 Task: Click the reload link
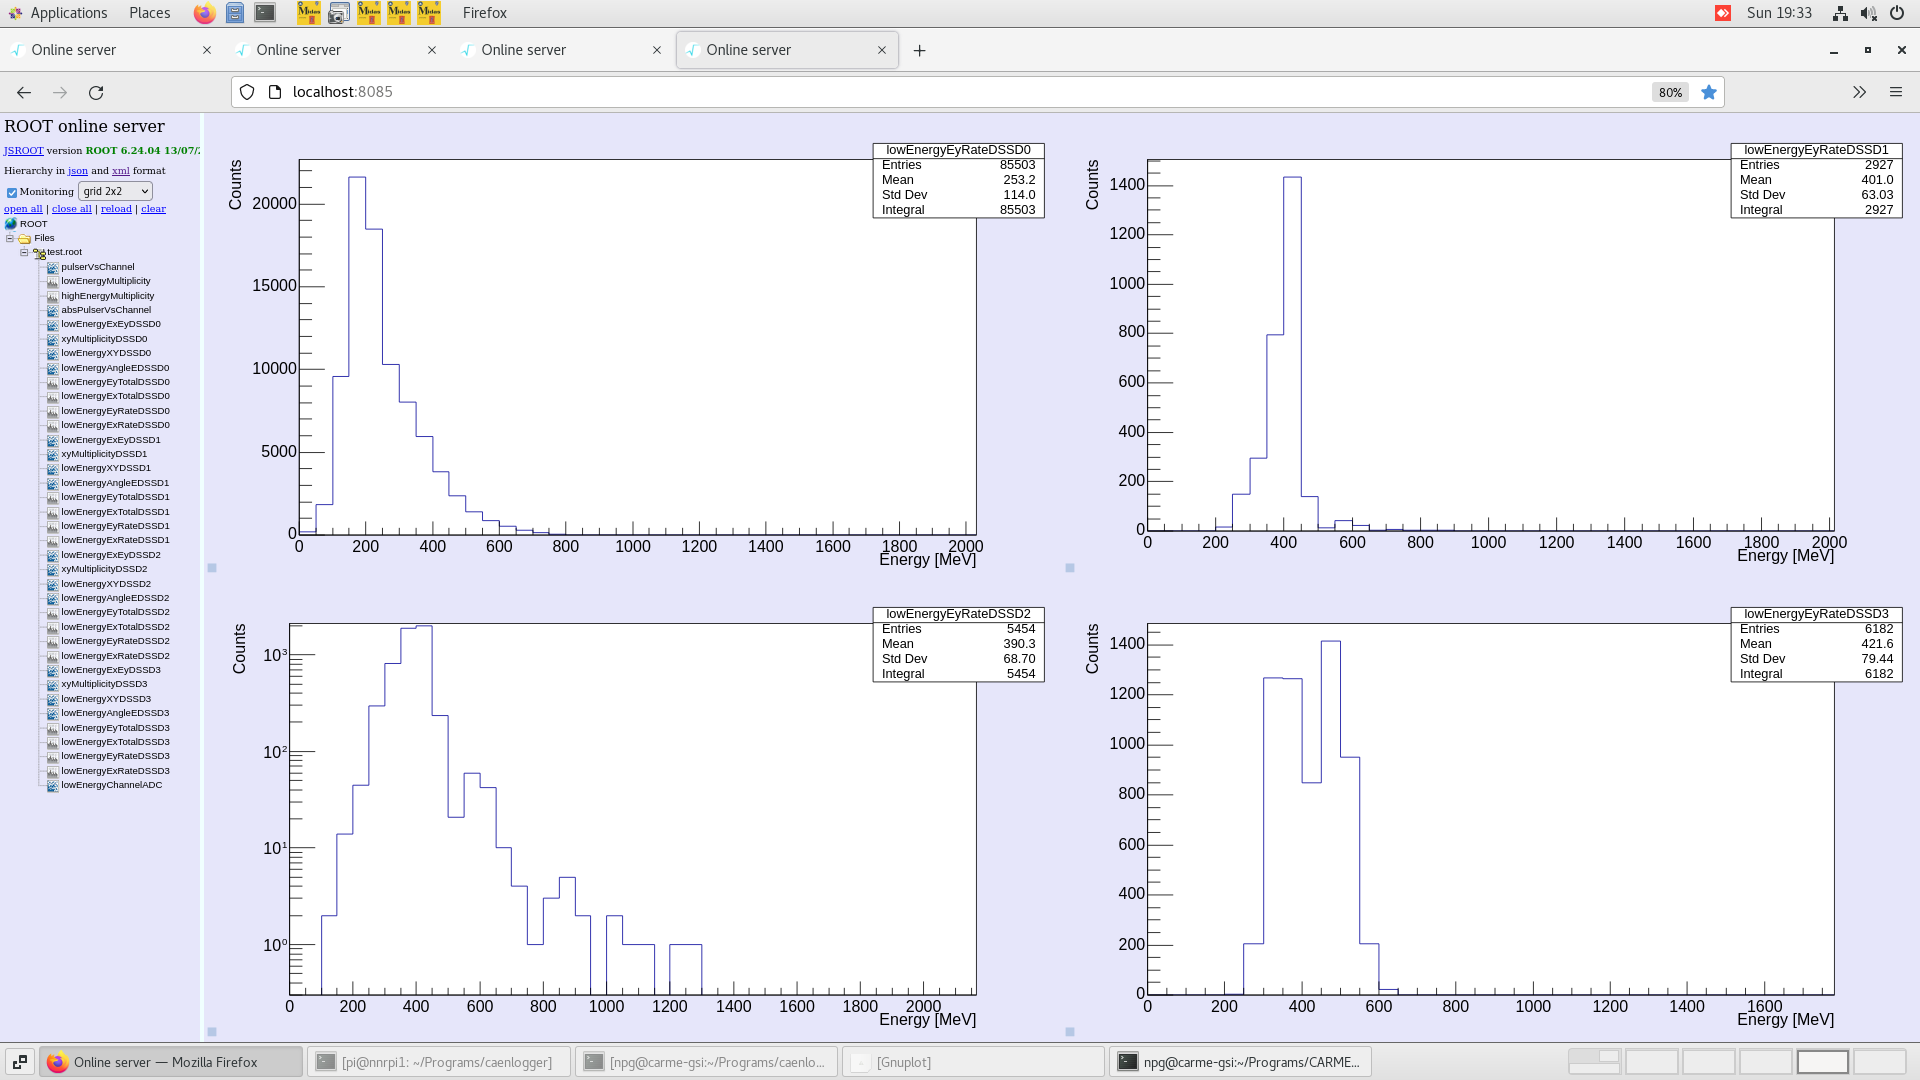(x=116, y=208)
